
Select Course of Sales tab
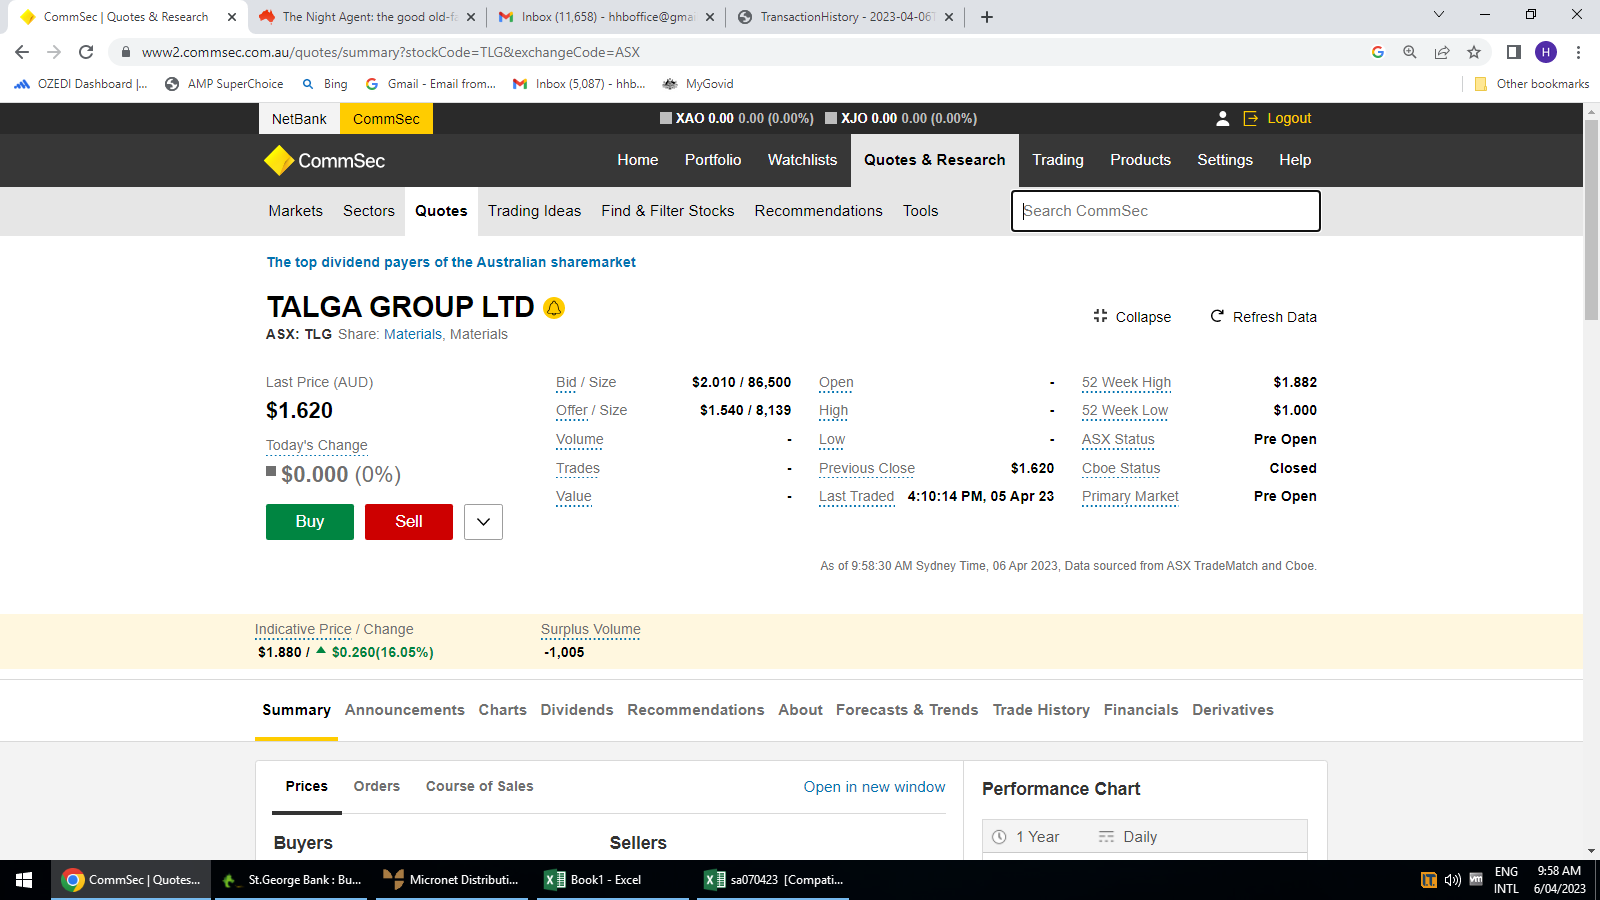[480, 786]
